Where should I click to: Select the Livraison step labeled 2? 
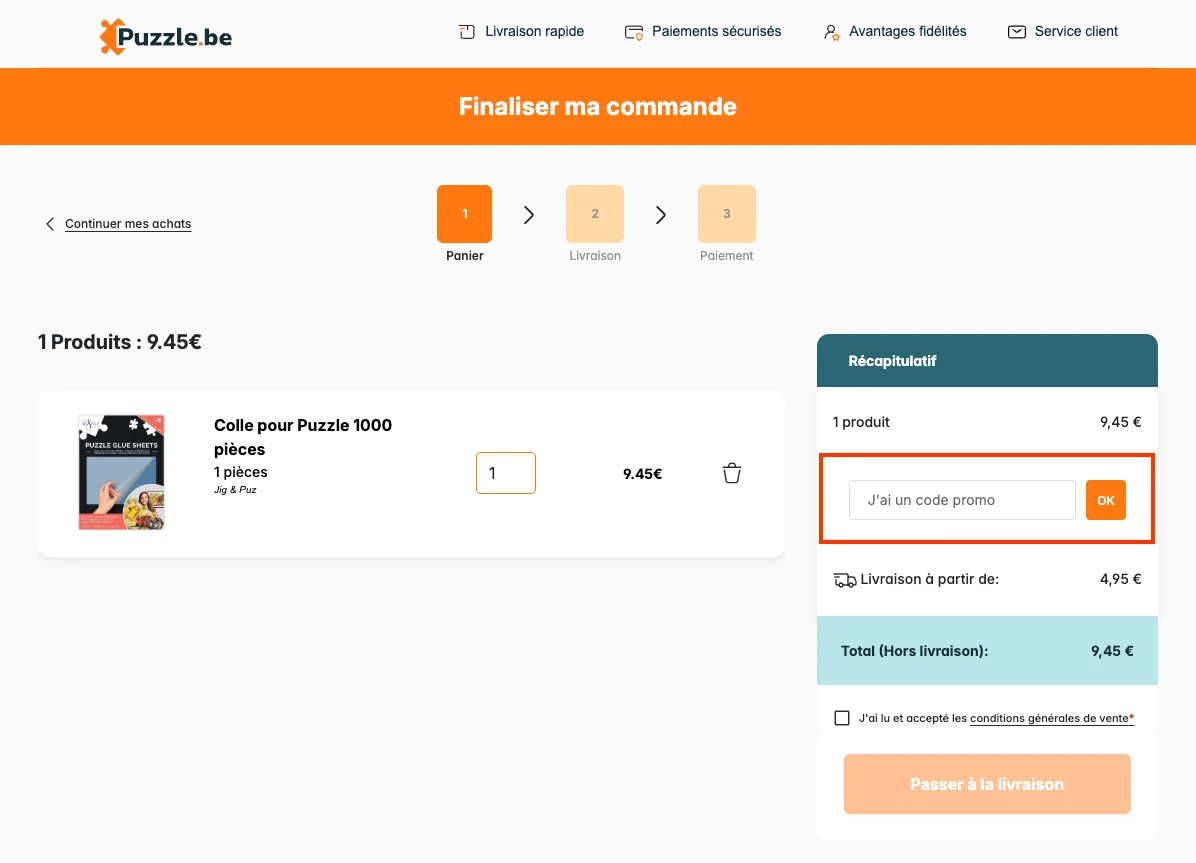coord(595,213)
